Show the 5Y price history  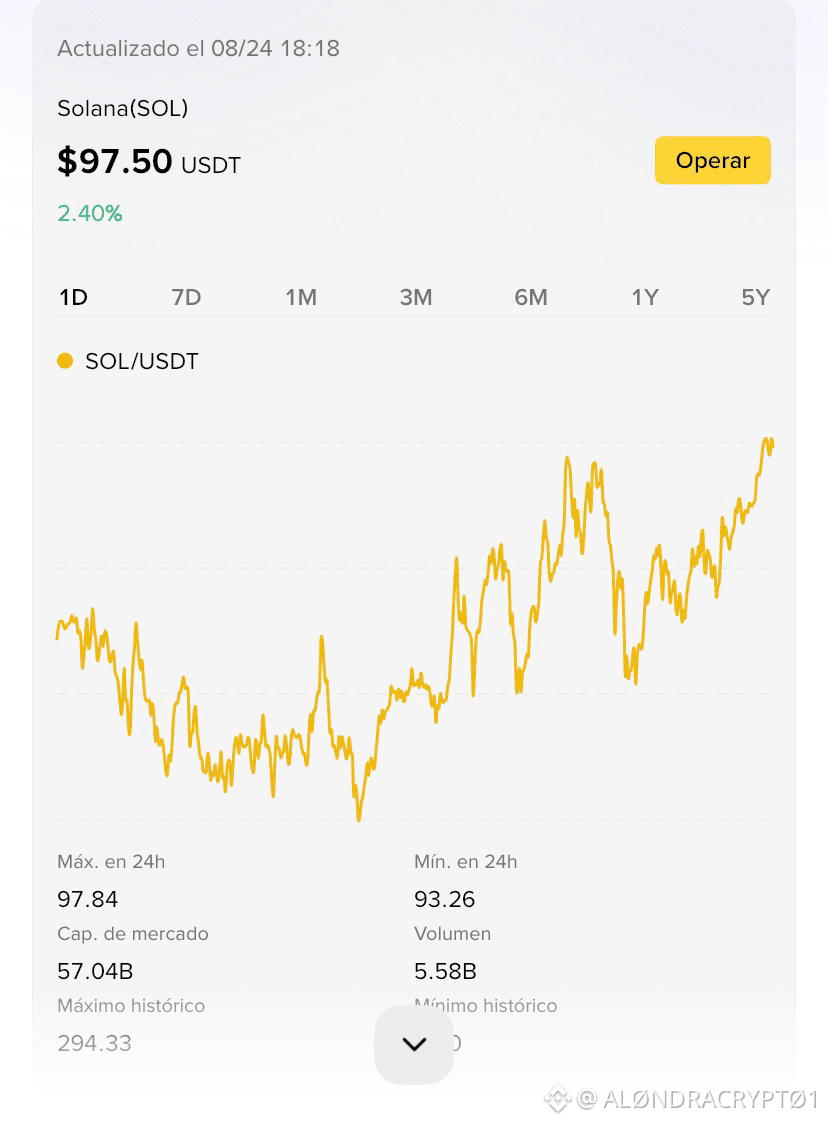(756, 297)
